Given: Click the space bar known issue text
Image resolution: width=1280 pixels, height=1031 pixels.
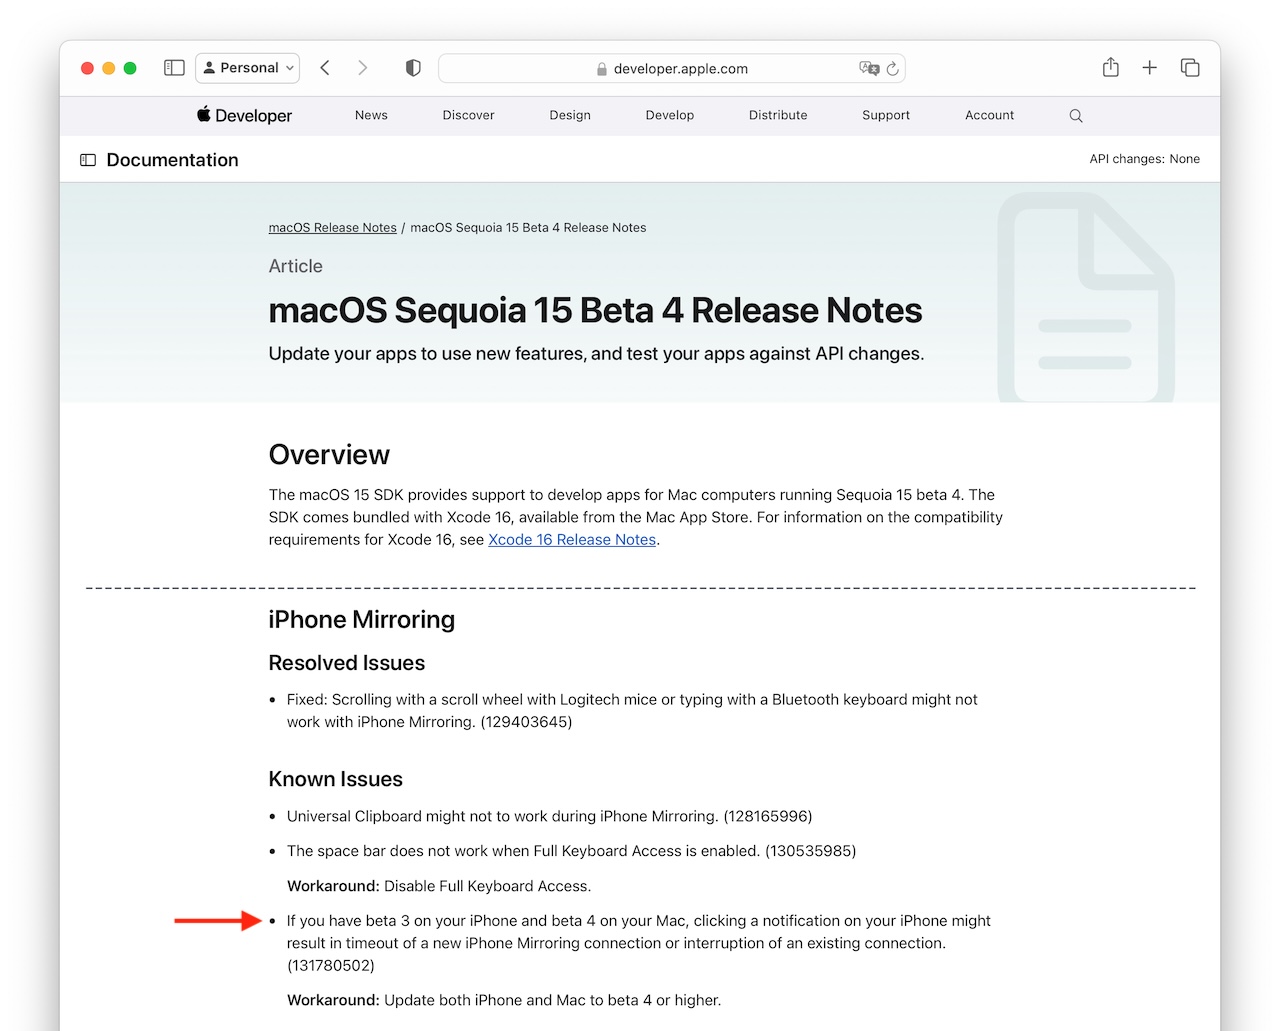Looking at the screenshot, I should point(571,851).
